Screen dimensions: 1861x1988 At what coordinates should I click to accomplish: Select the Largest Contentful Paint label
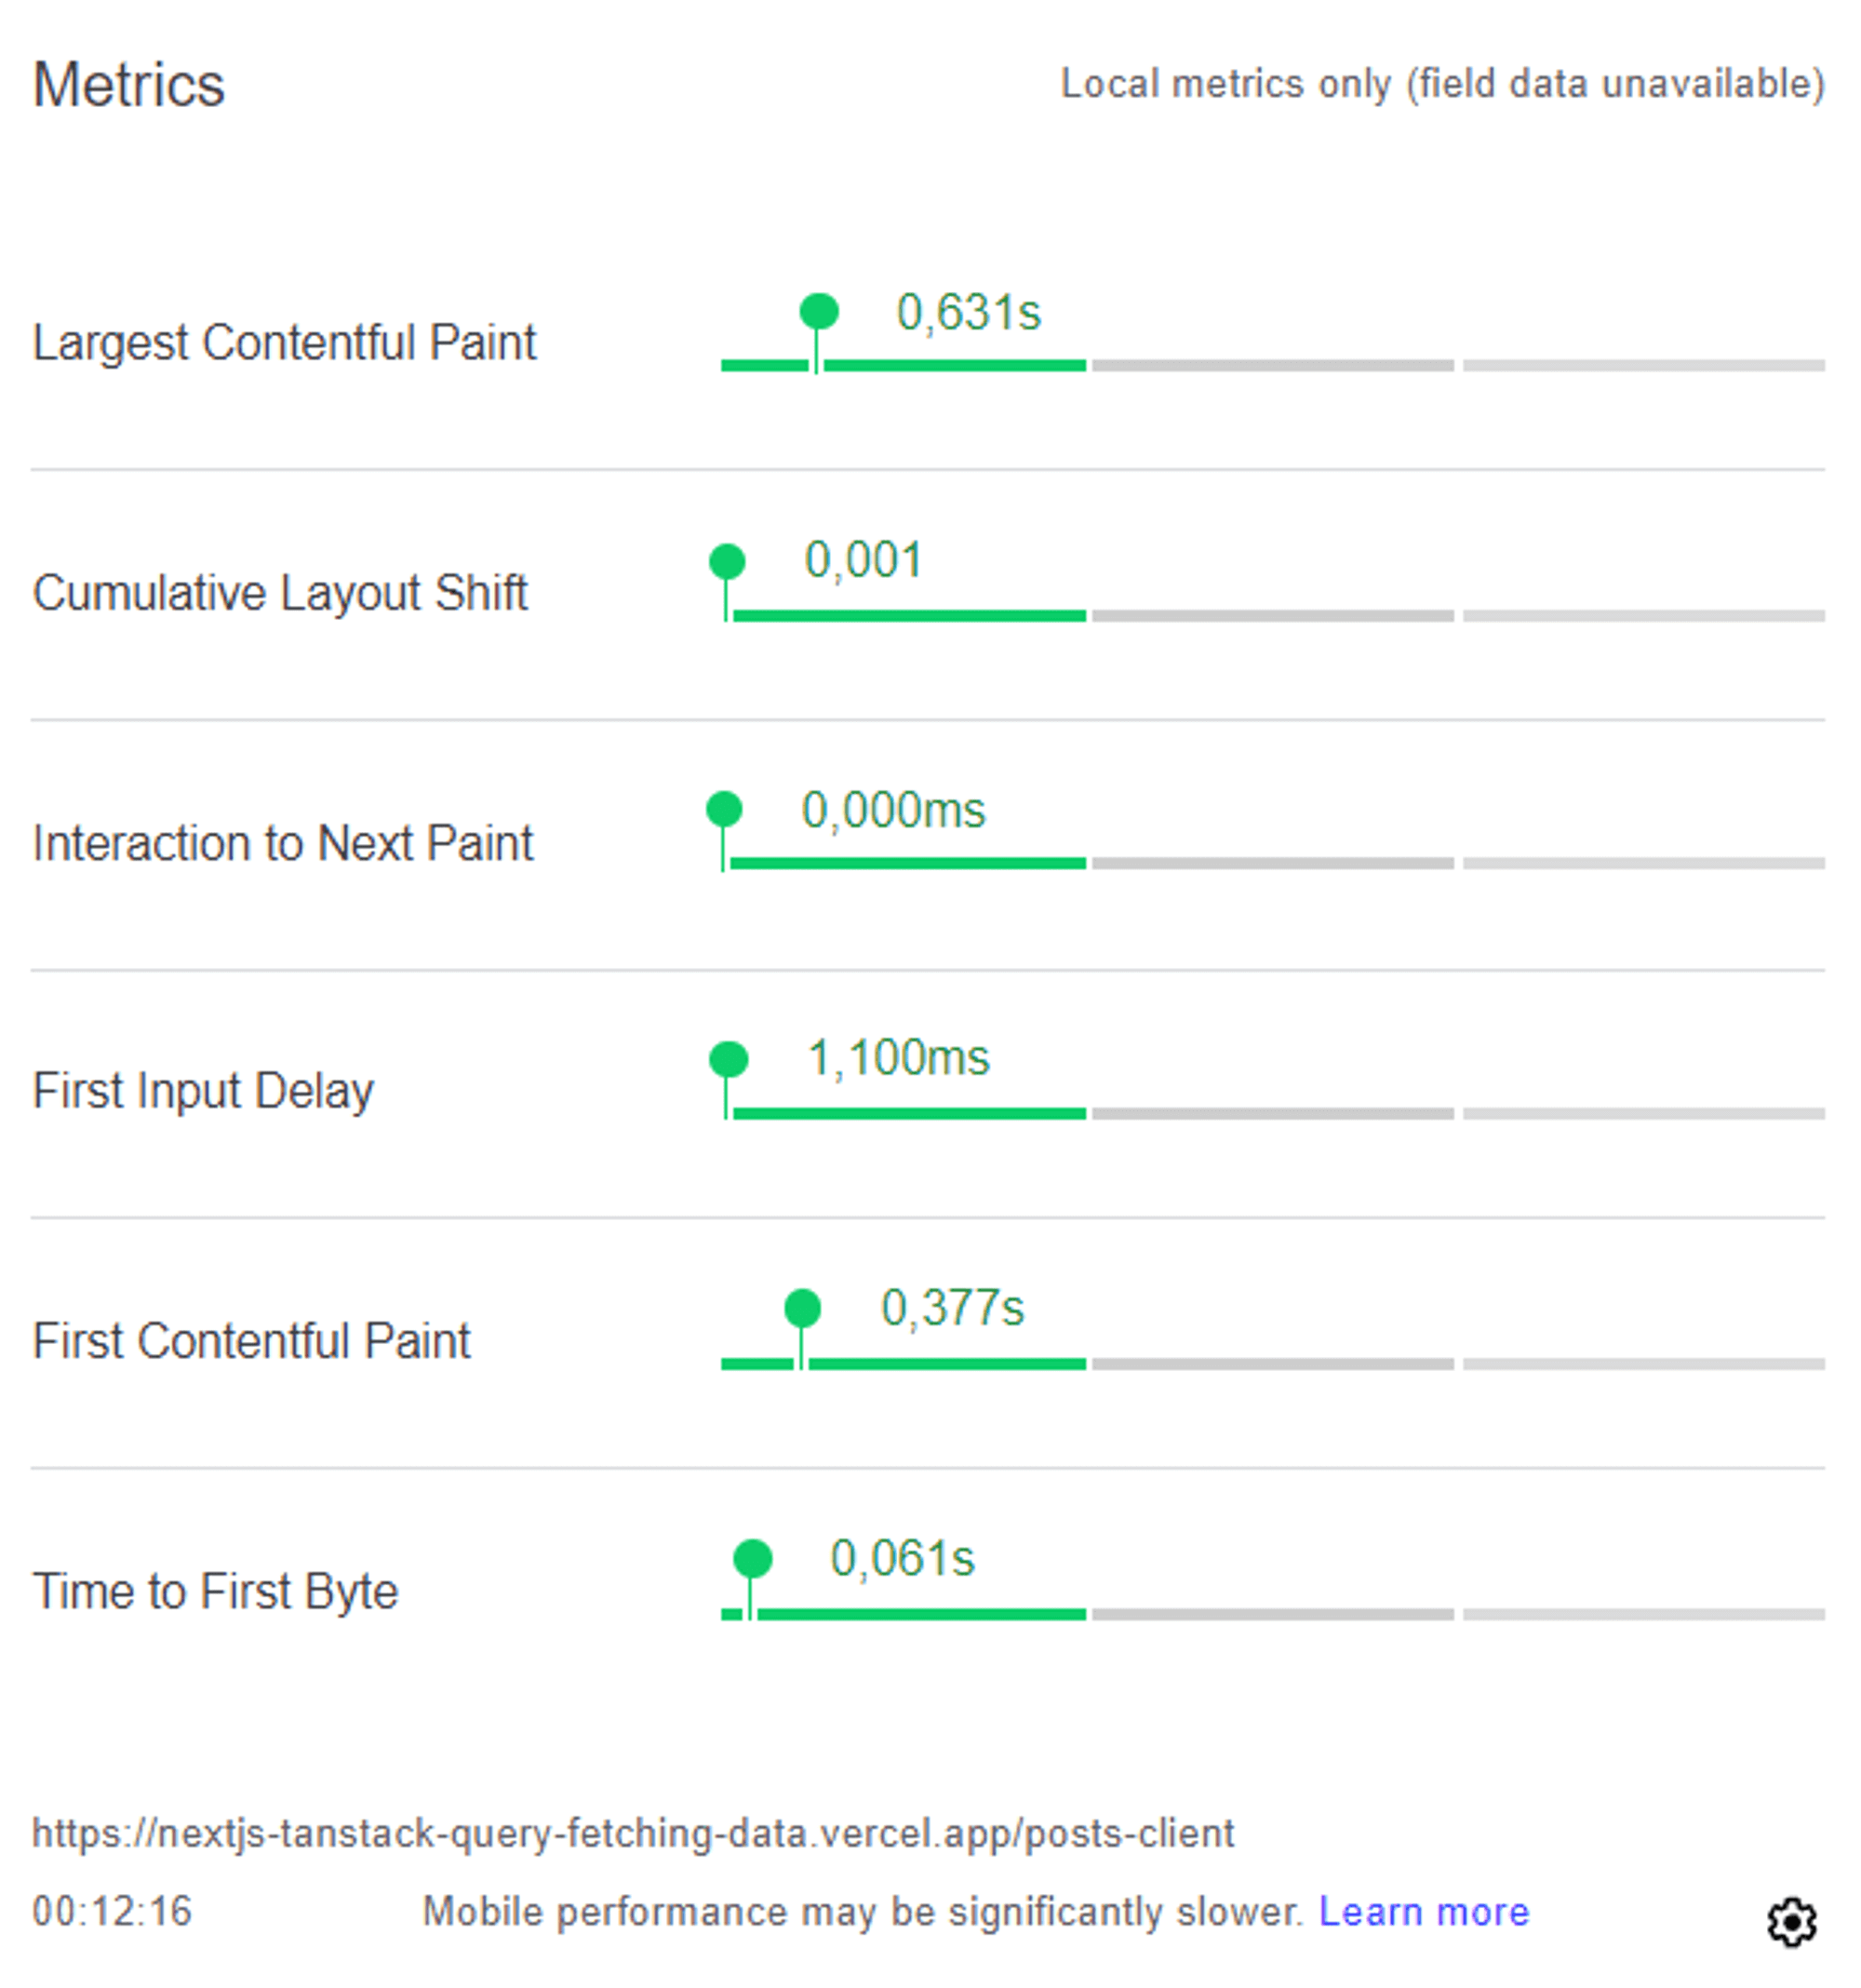click(284, 342)
